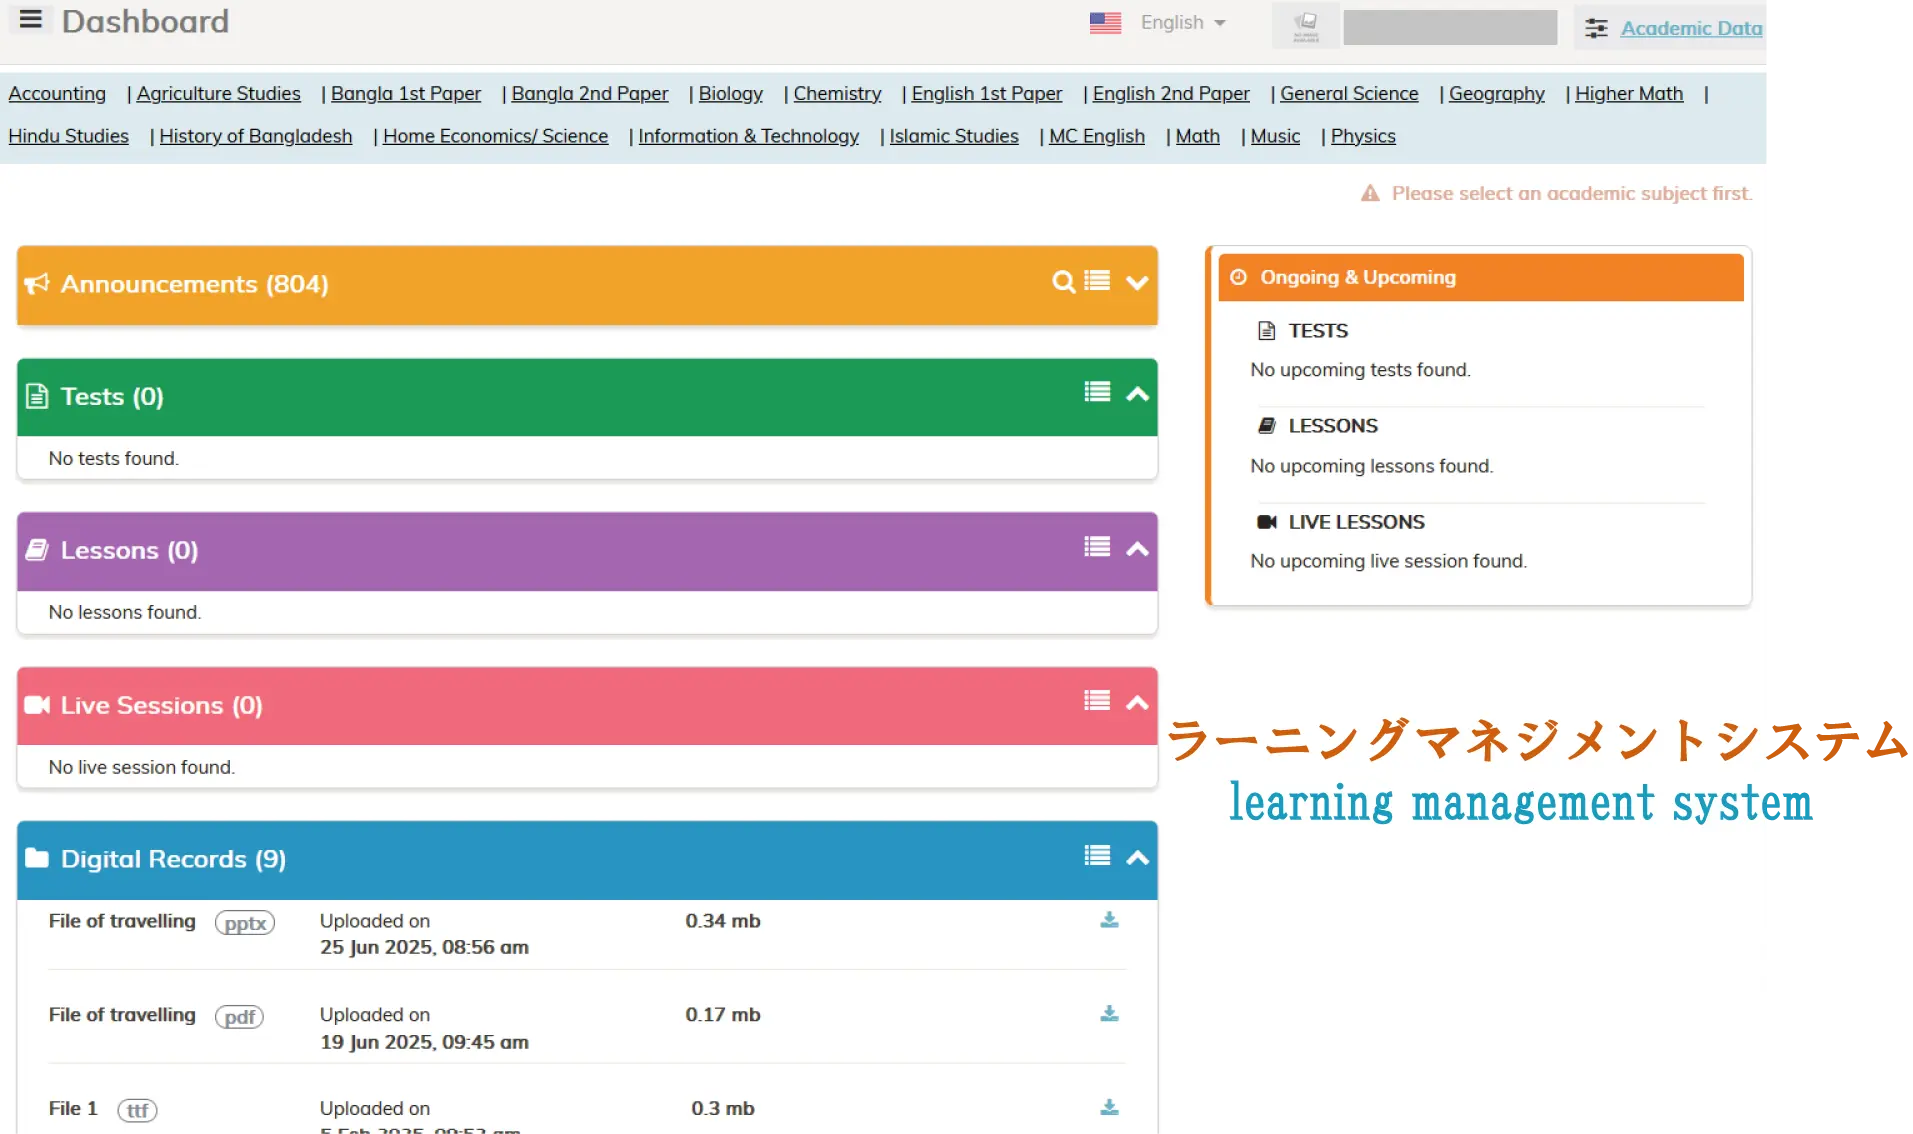This screenshot has width=1913, height=1134.
Task: Click the TESTS document icon in sidebar
Action: pos(1266,331)
